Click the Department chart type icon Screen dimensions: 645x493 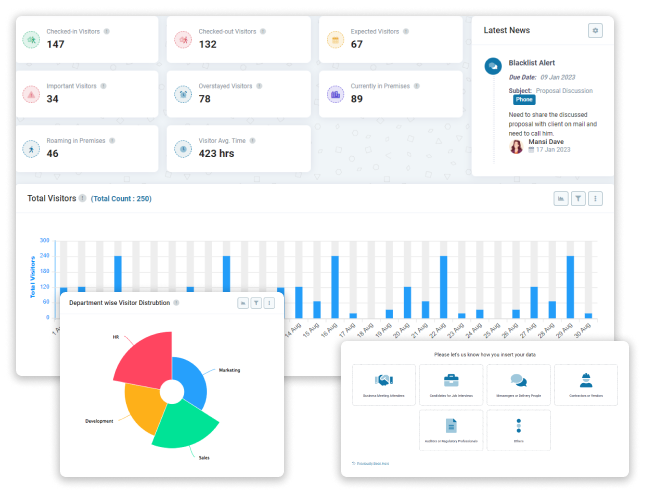(243, 302)
